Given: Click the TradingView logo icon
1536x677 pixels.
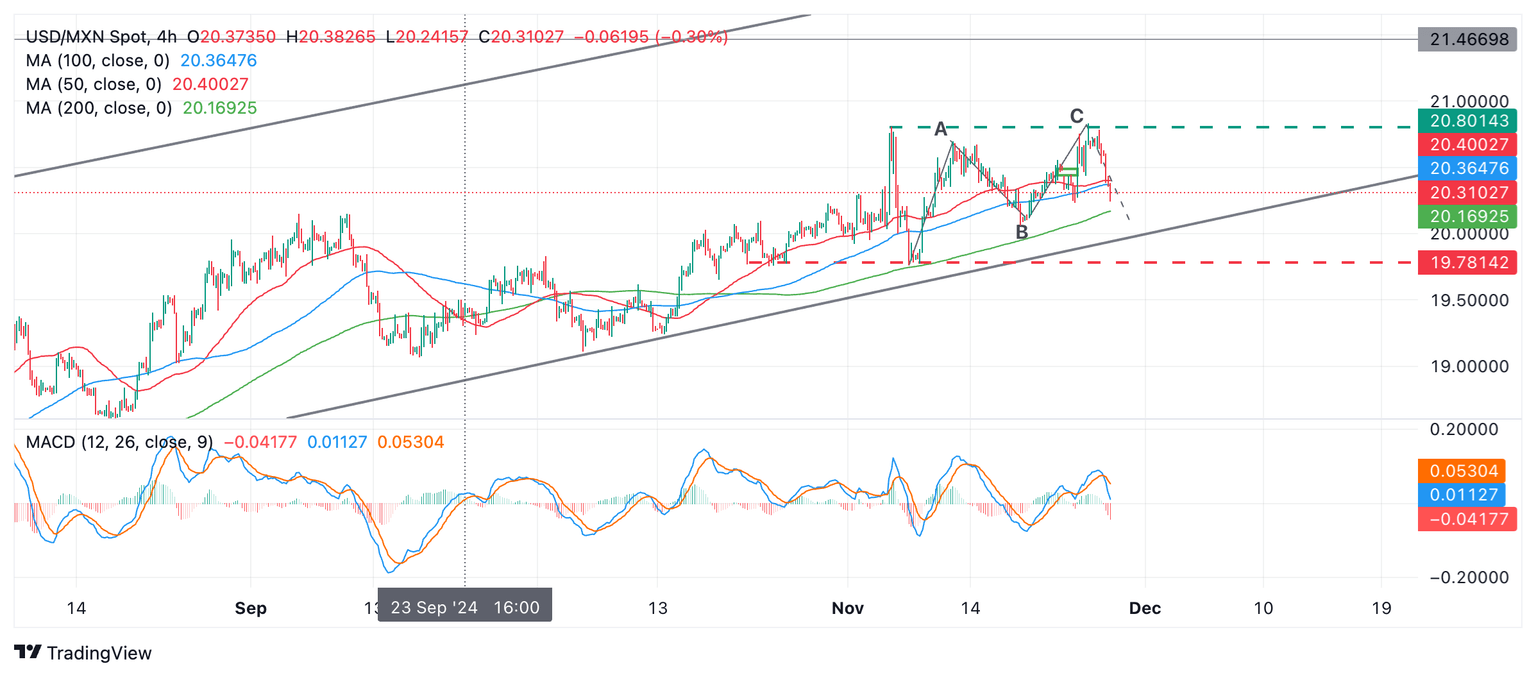Looking at the screenshot, I should [x=27, y=653].
